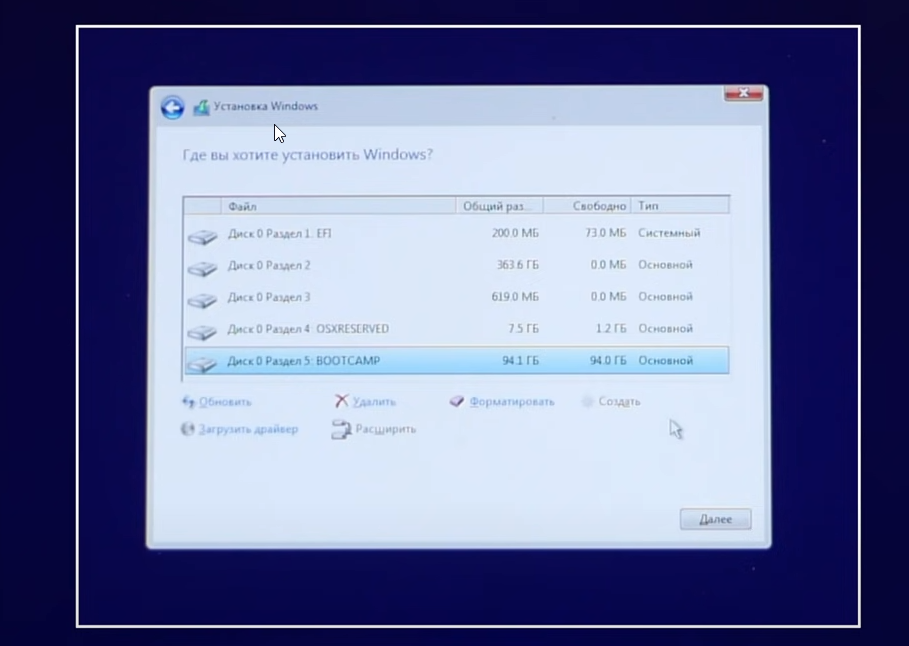
Task: Open the Расширить partition option
Action: tap(385, 429)
